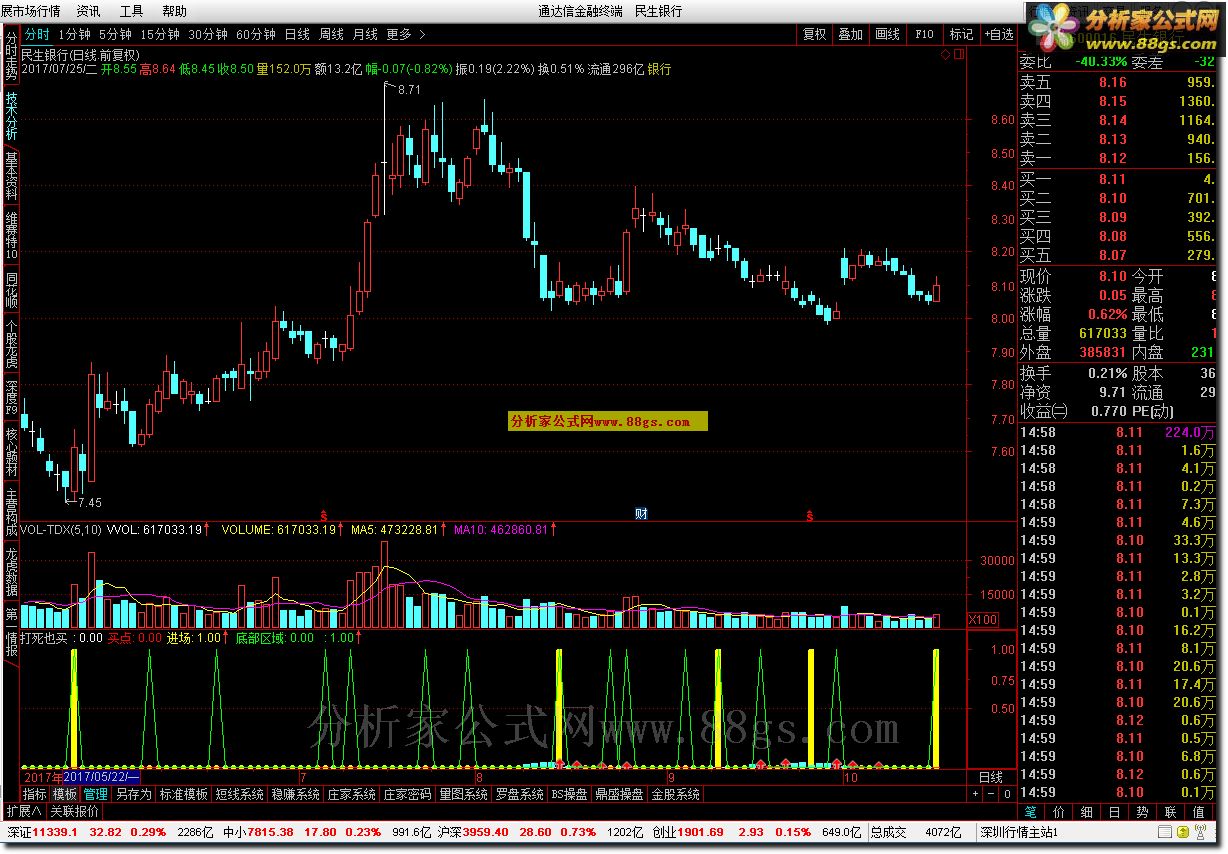Screen dimensions: 1228x854
Task: Click the 画线 drawing button
Action: (x=887, y=34)
